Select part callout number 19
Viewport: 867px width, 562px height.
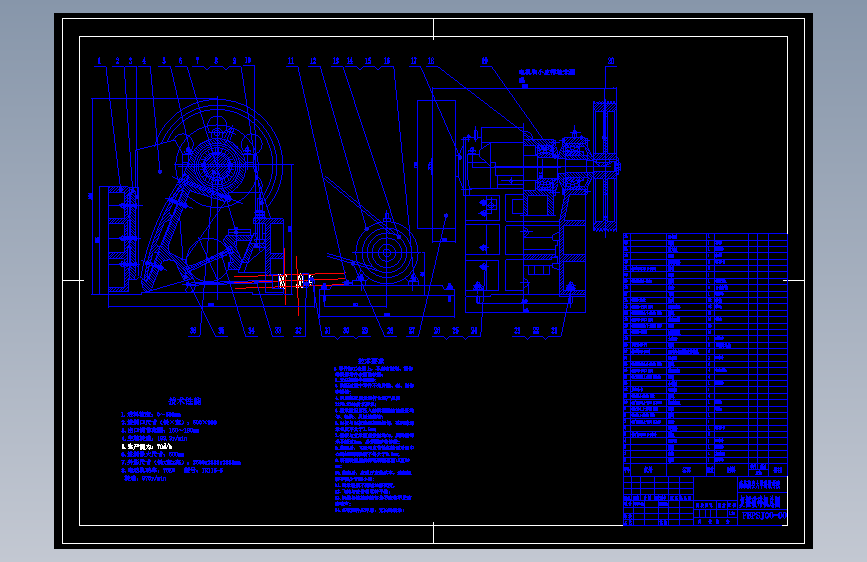coord(484,61)
